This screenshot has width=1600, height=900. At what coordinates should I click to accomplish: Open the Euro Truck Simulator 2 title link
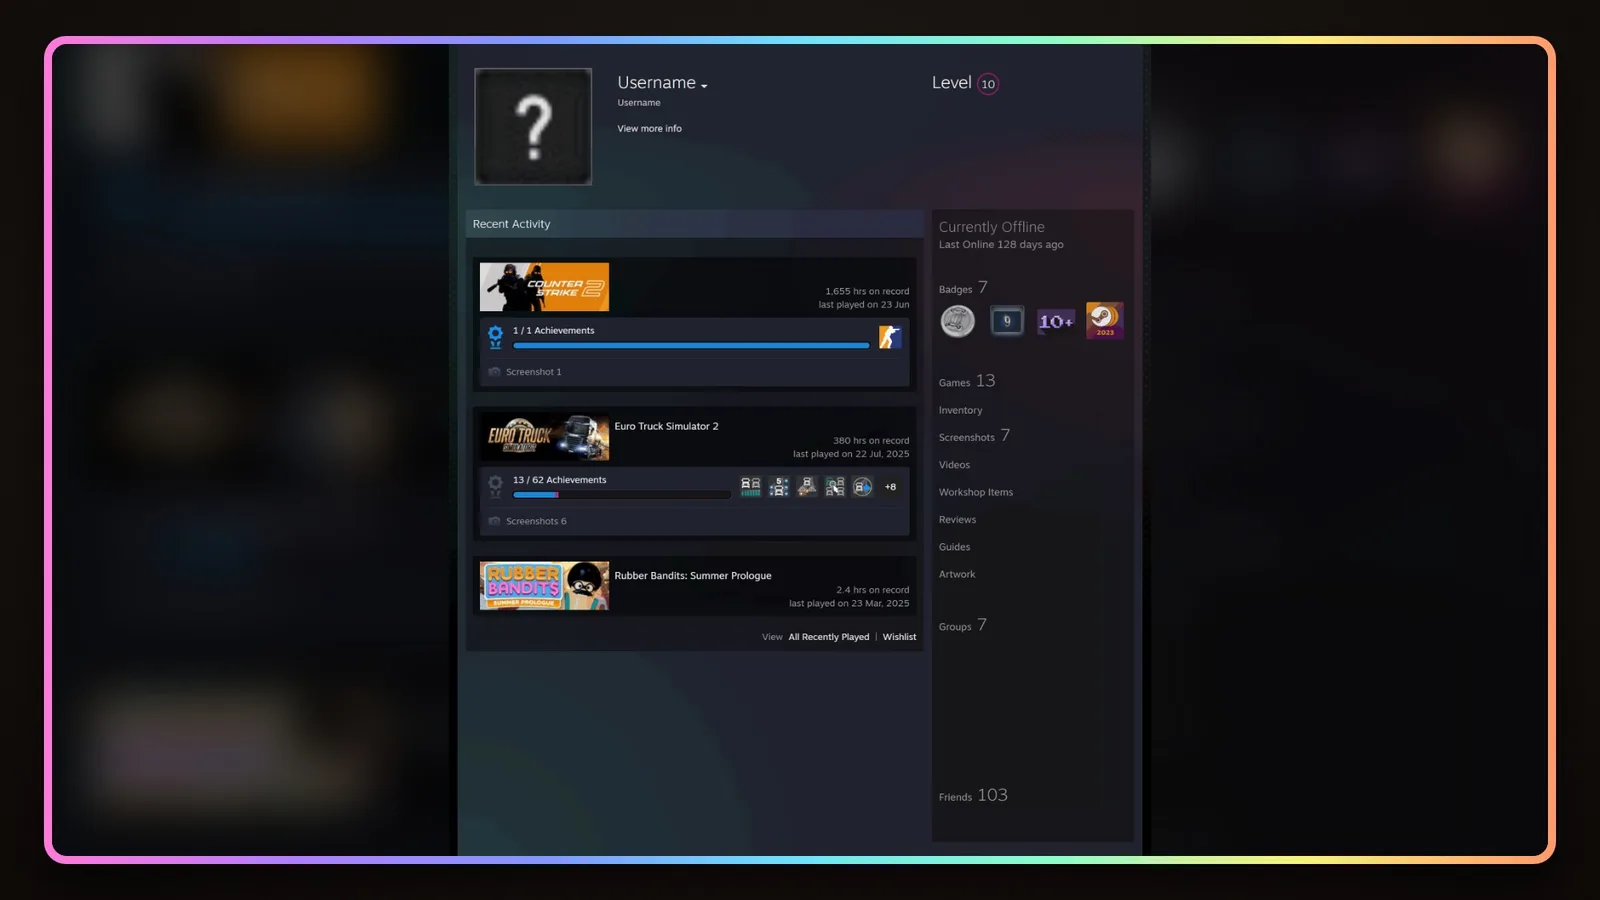[666, 426]
